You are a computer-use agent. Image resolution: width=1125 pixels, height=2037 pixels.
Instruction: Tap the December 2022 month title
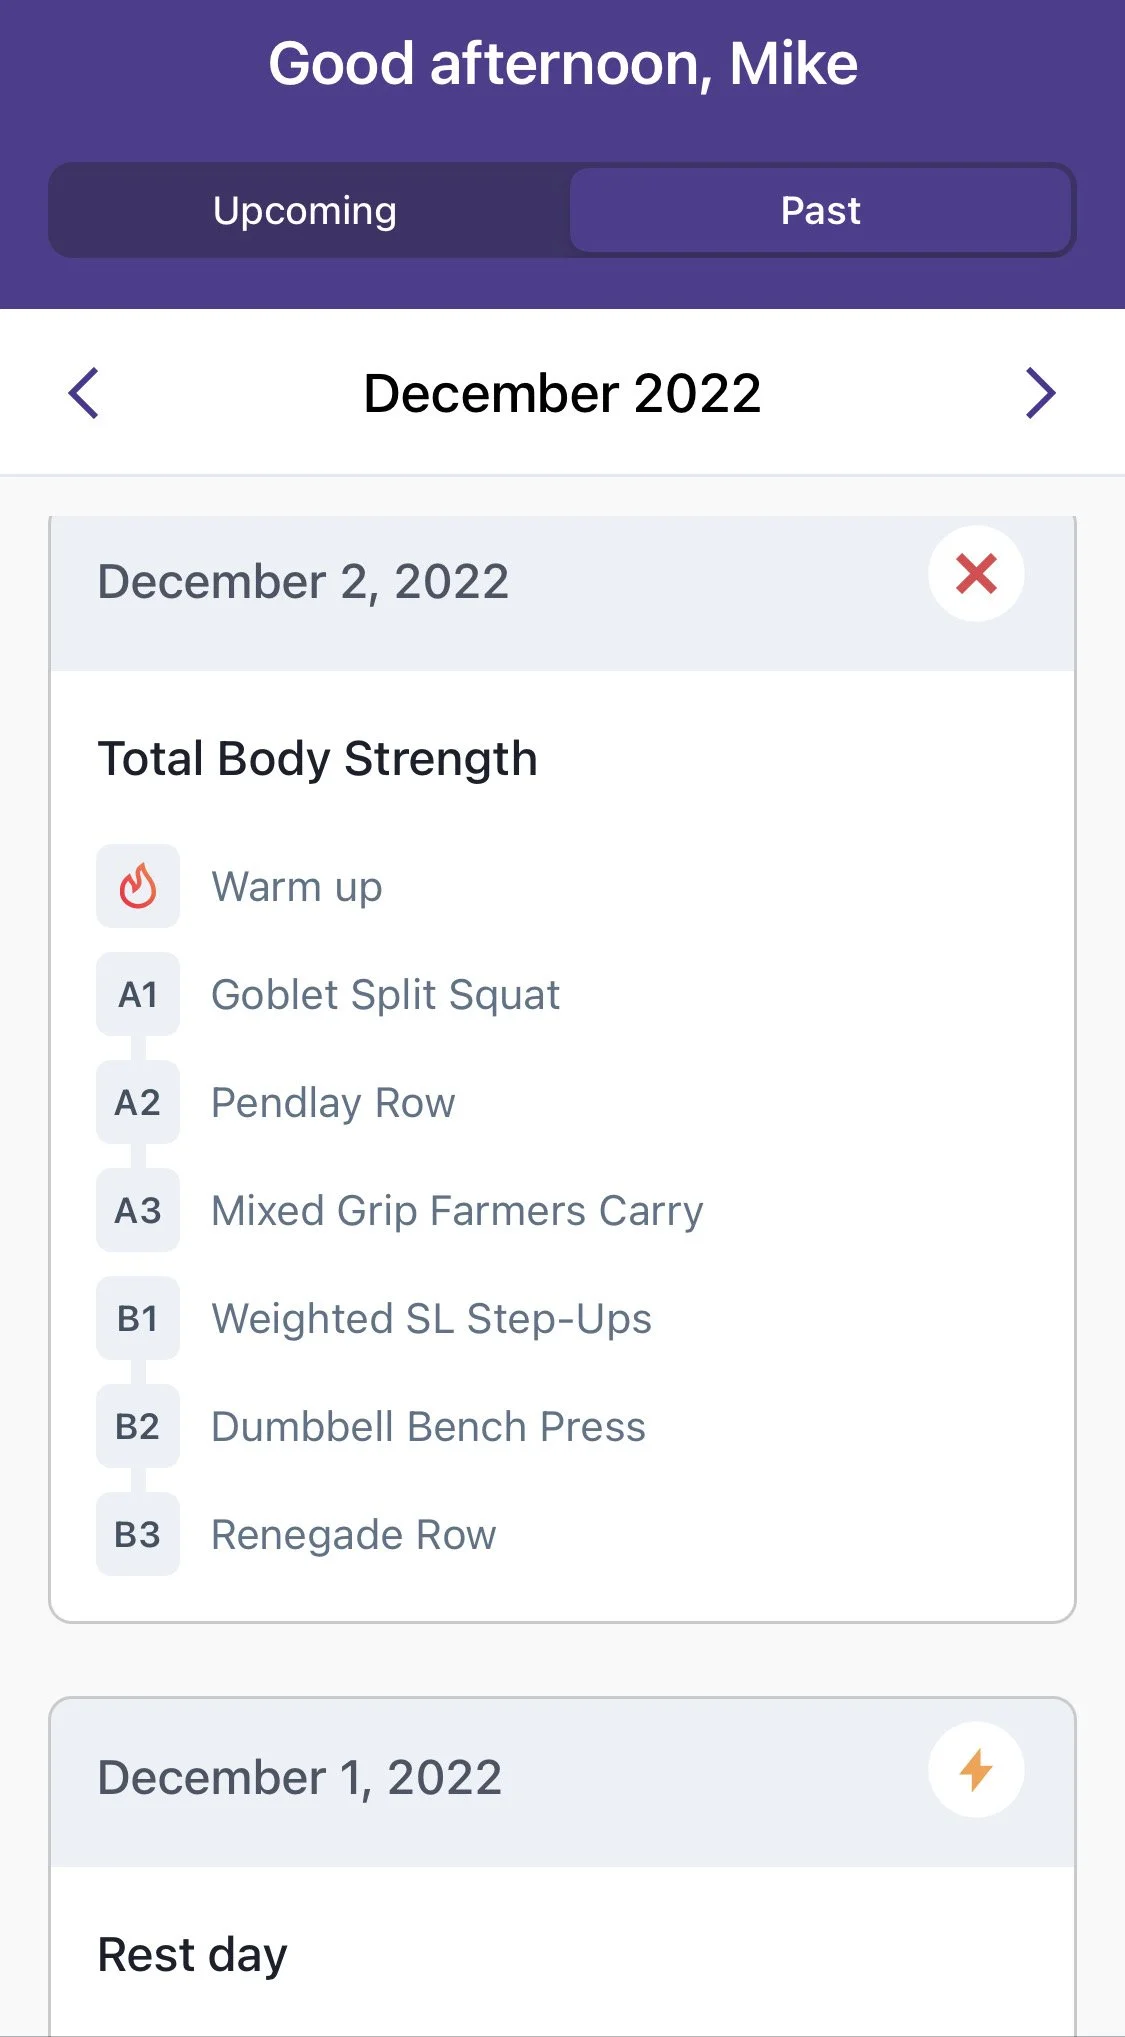(562, 393)
